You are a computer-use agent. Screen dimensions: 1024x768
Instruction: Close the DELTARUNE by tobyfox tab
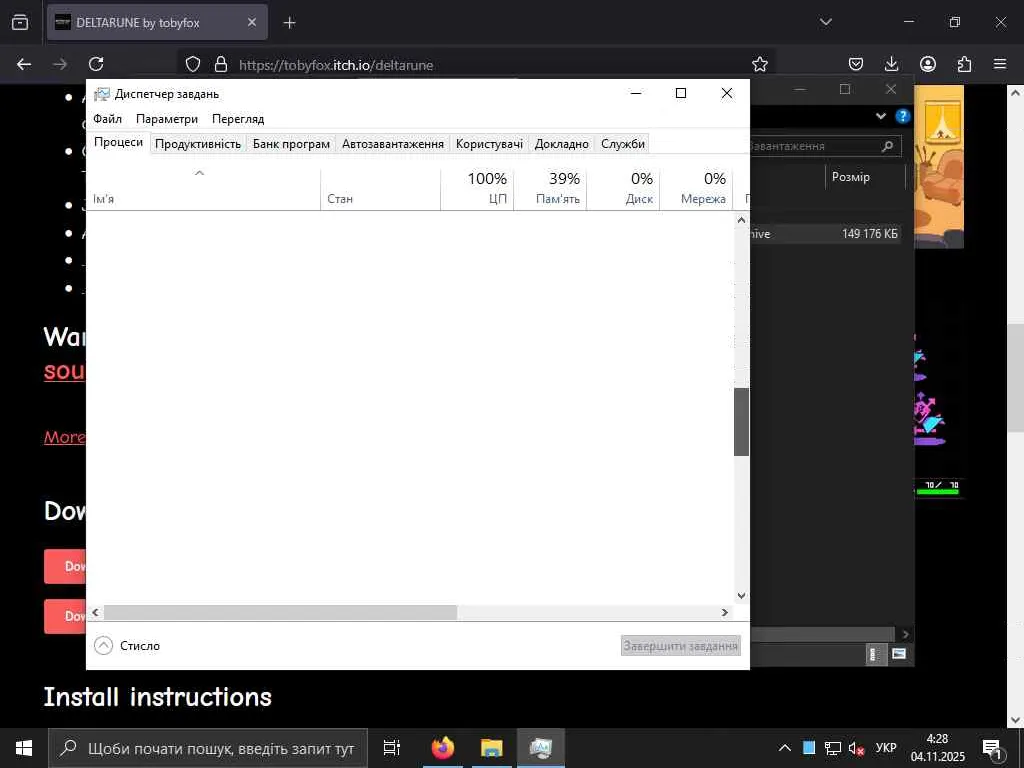tap(251, 22)
